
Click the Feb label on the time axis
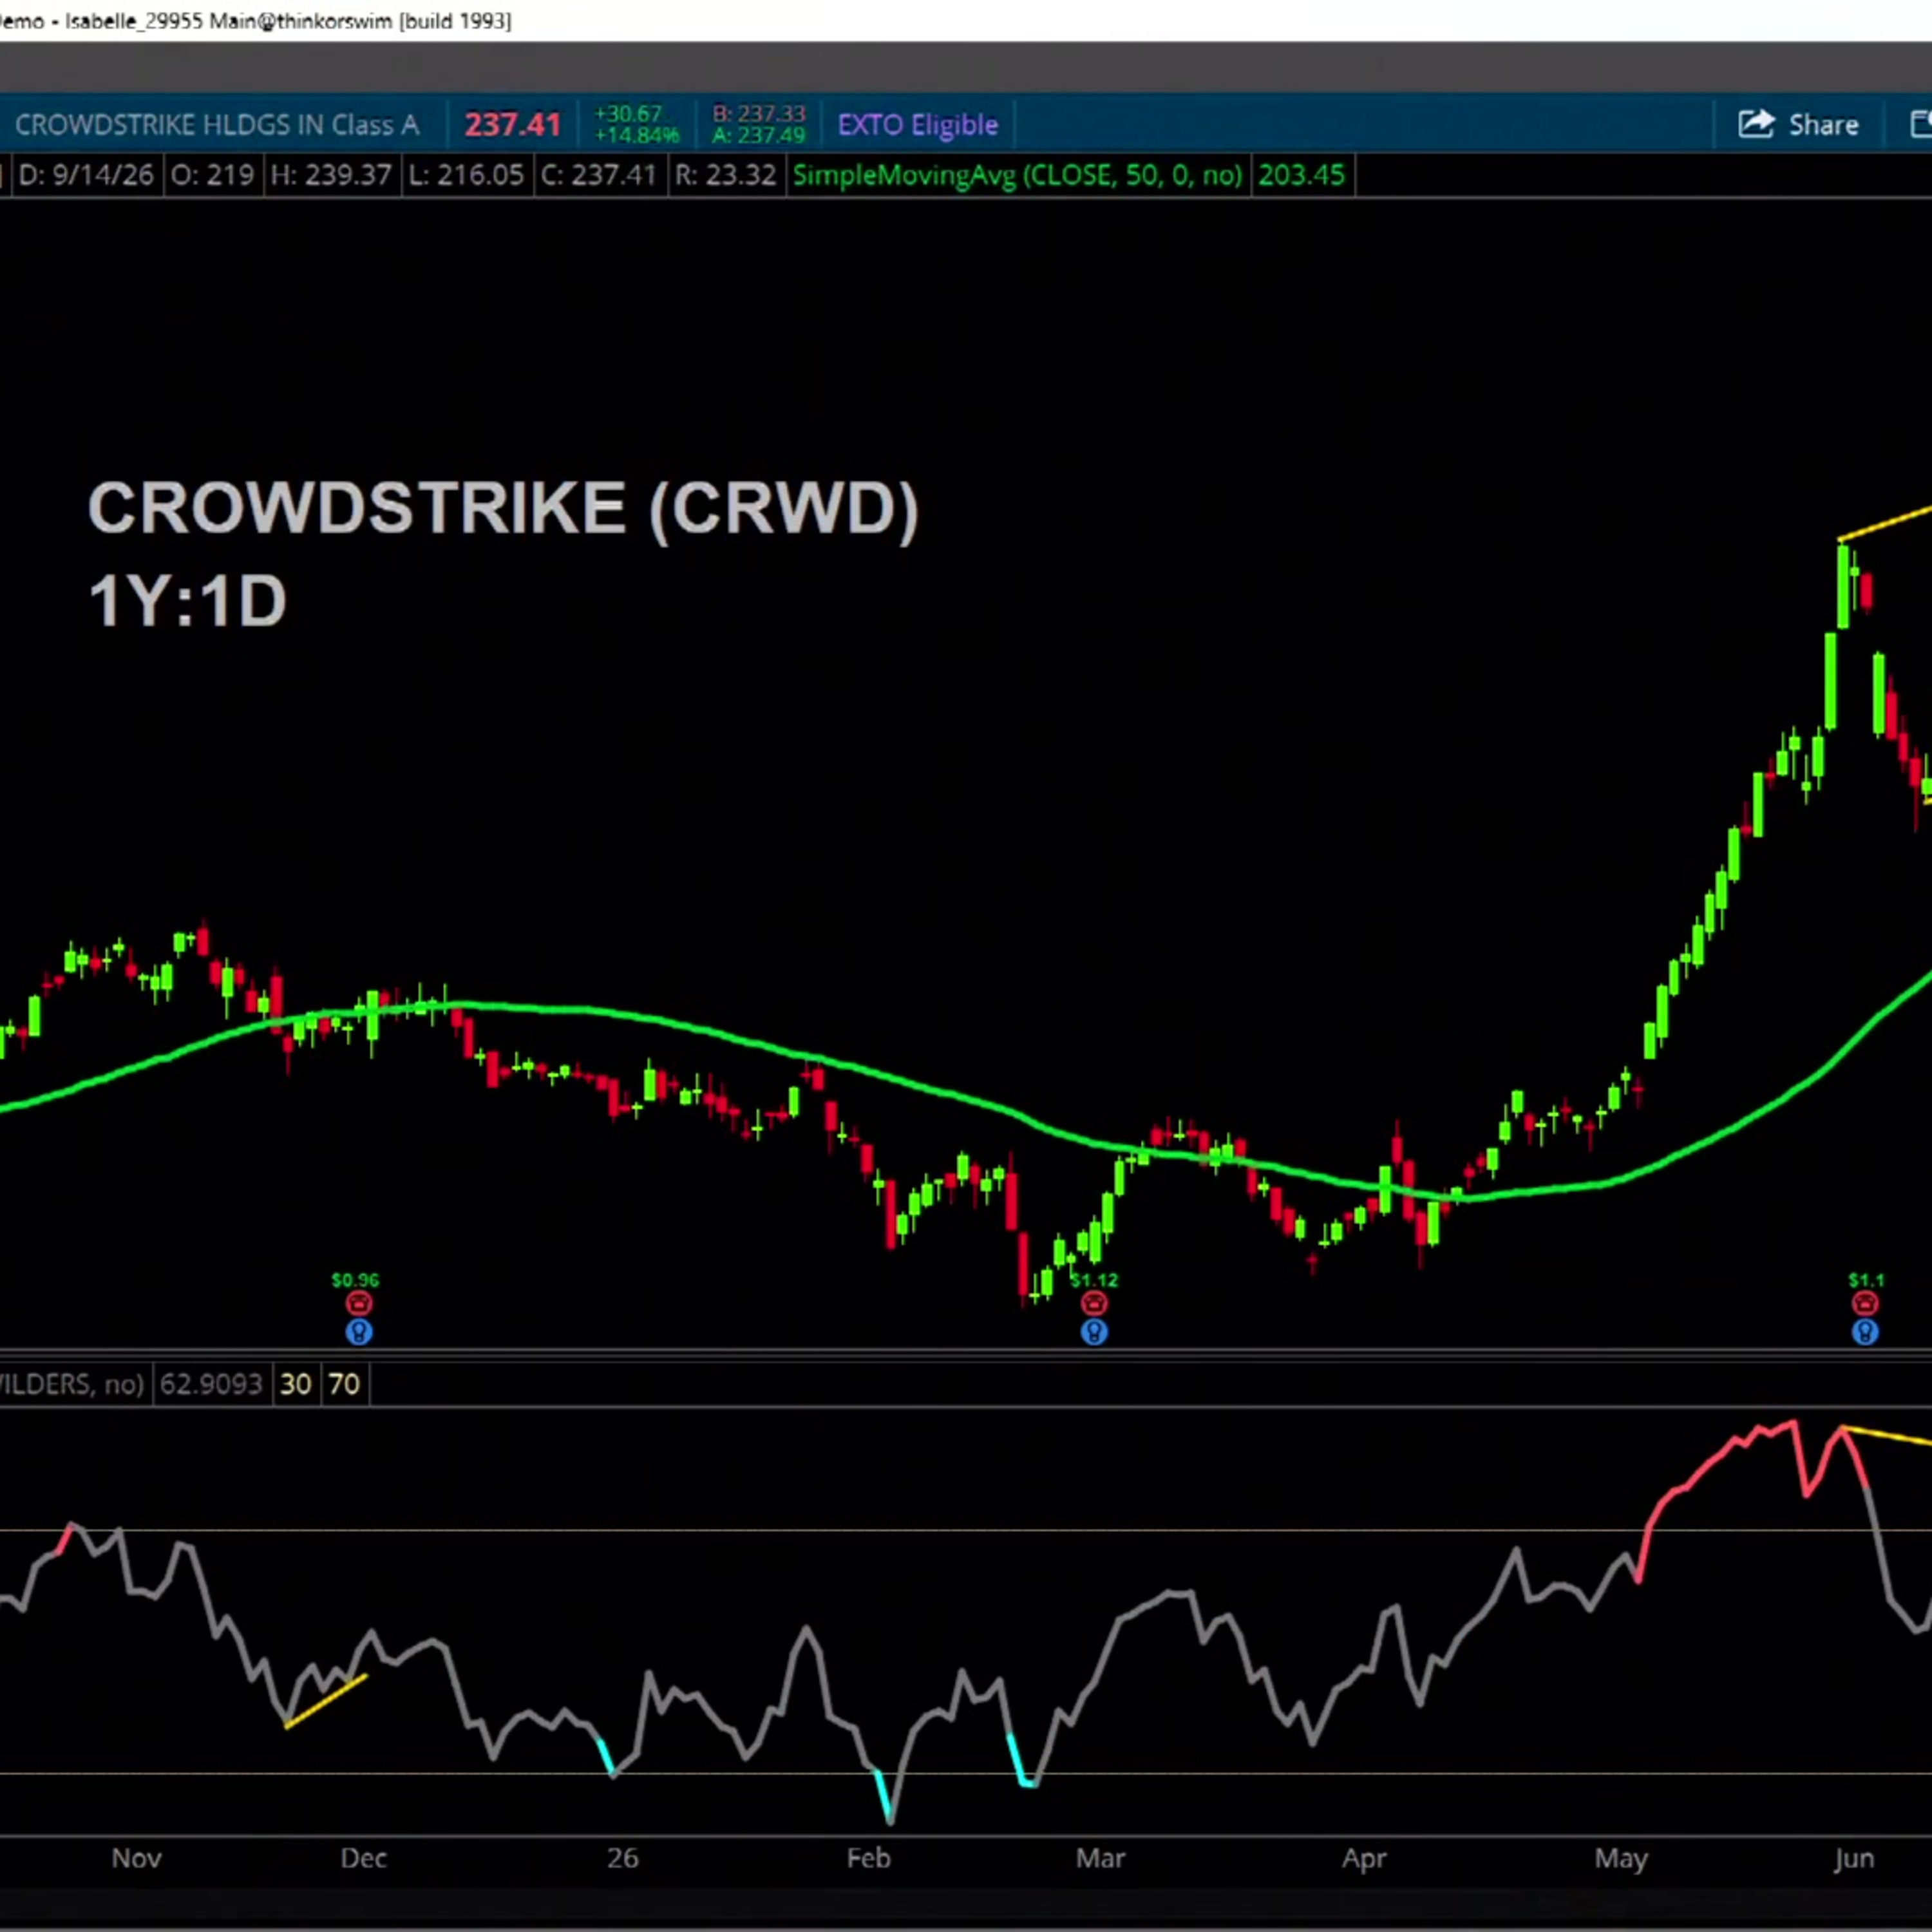pyautogui.click(x=868, y=1858)
